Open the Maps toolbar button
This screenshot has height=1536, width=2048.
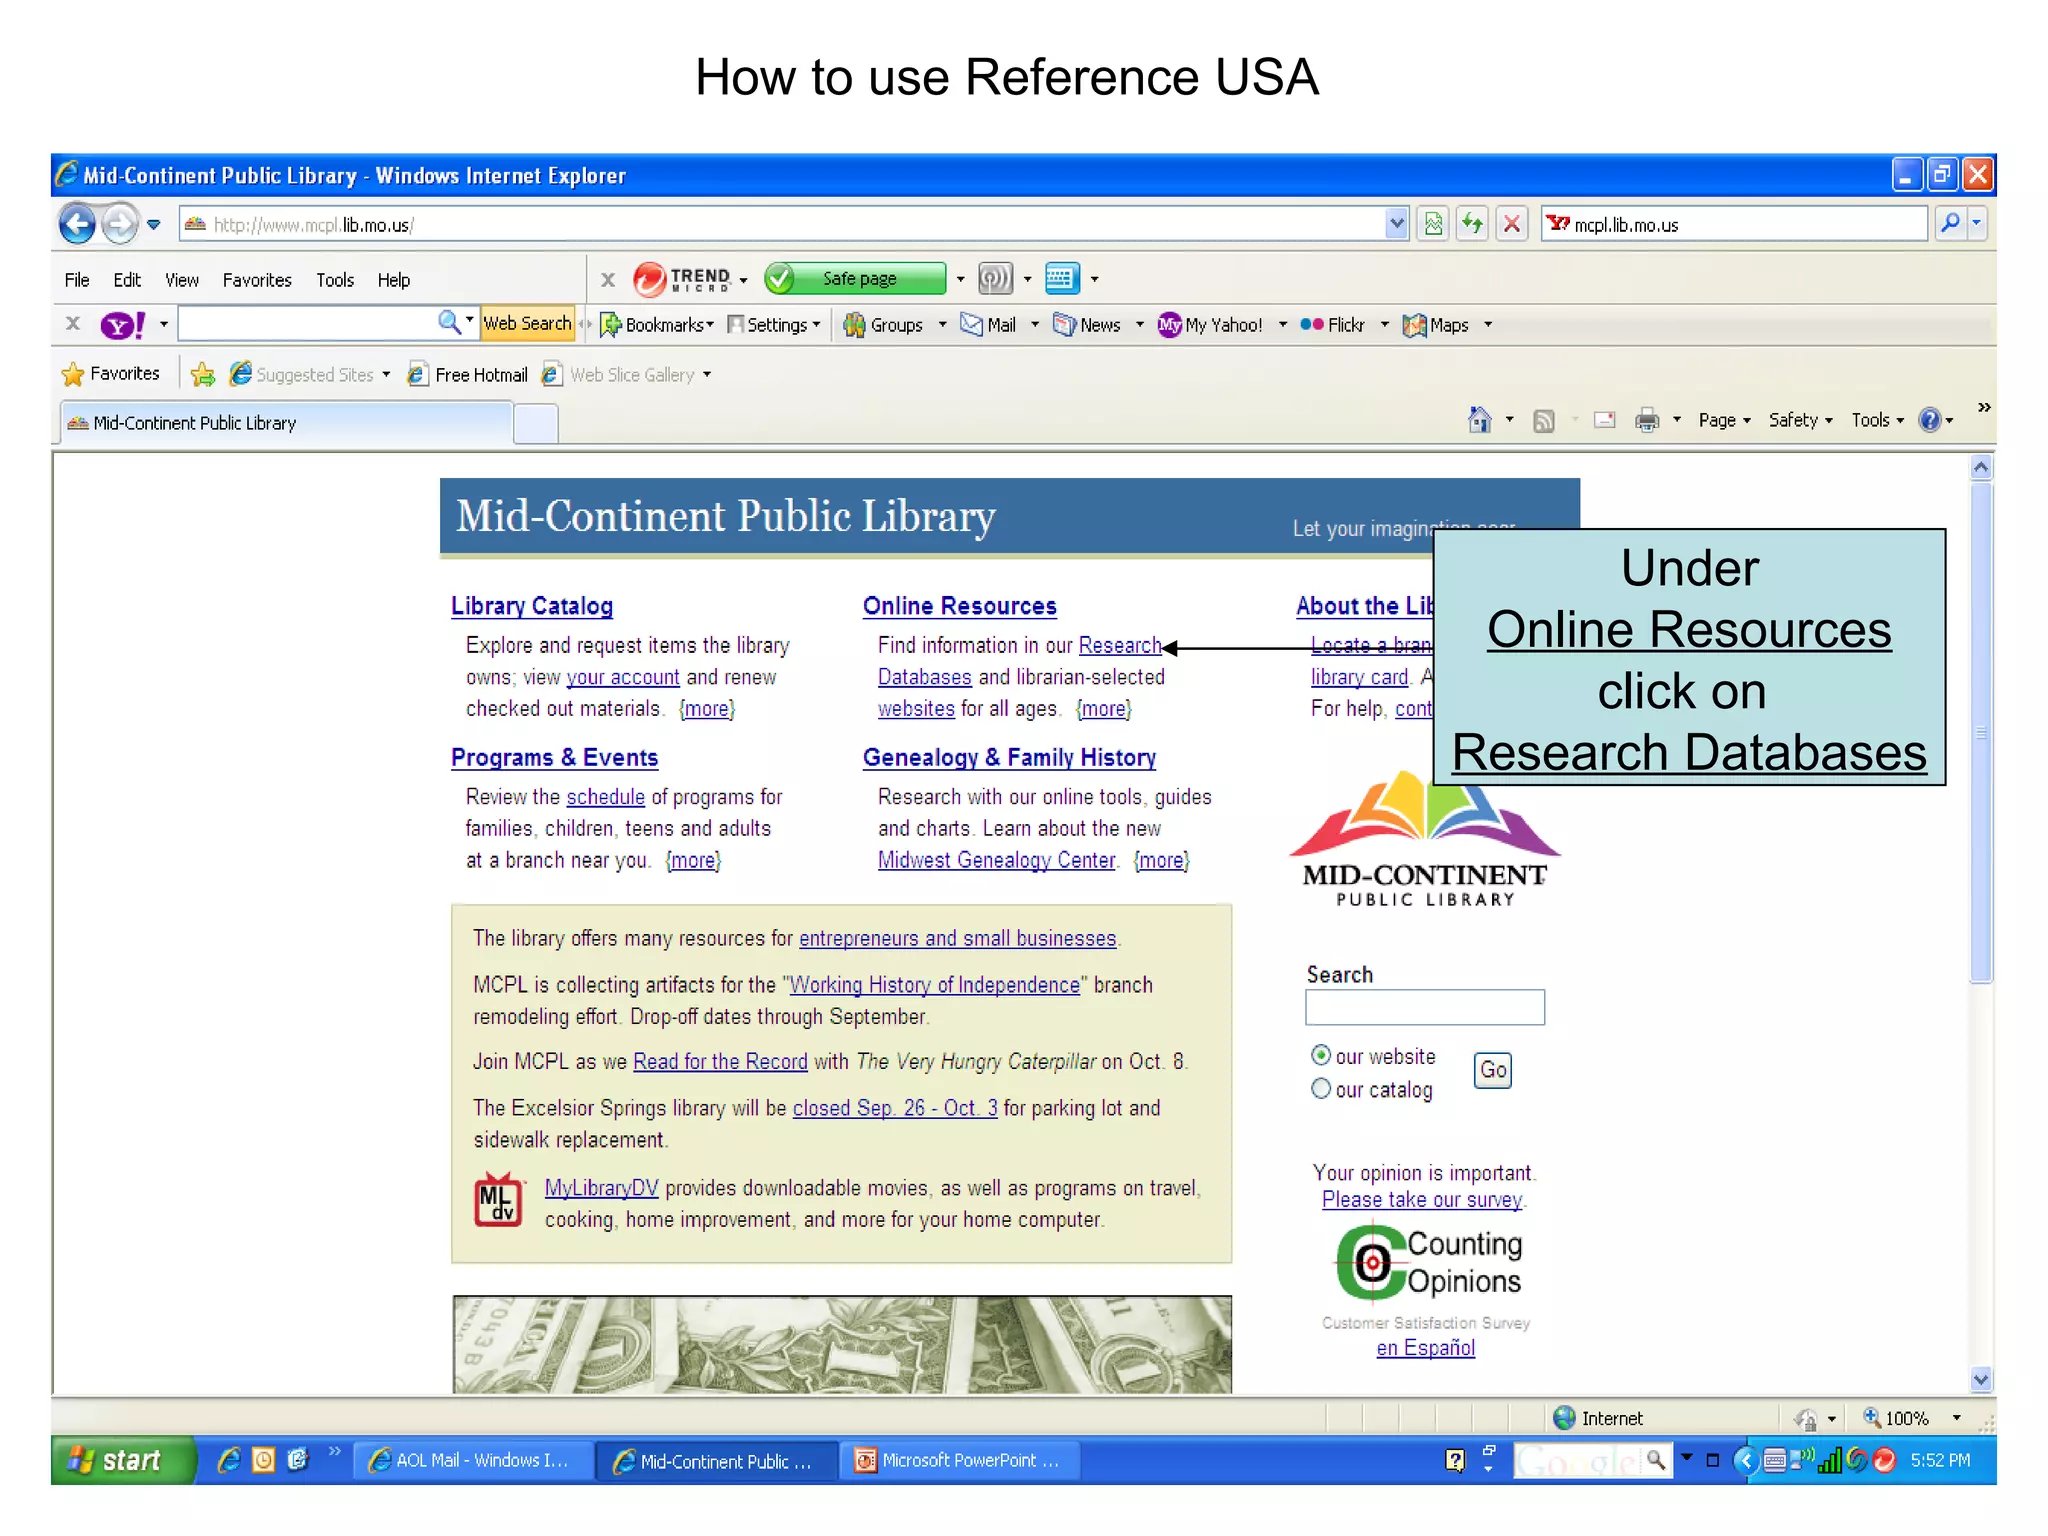[x=1436, y=325]
